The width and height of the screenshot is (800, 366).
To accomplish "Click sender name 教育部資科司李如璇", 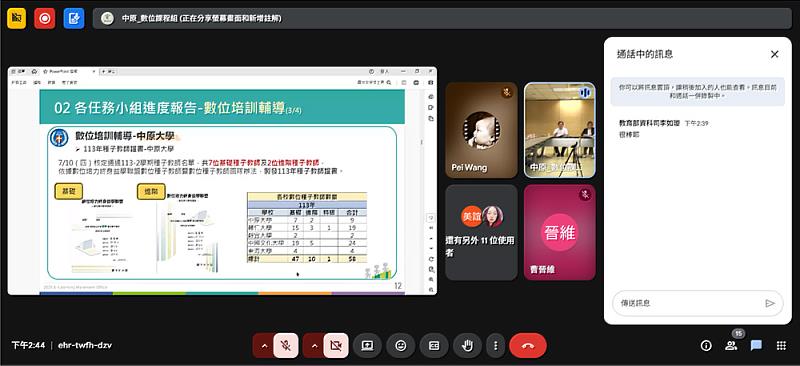I will coord(649,123).
